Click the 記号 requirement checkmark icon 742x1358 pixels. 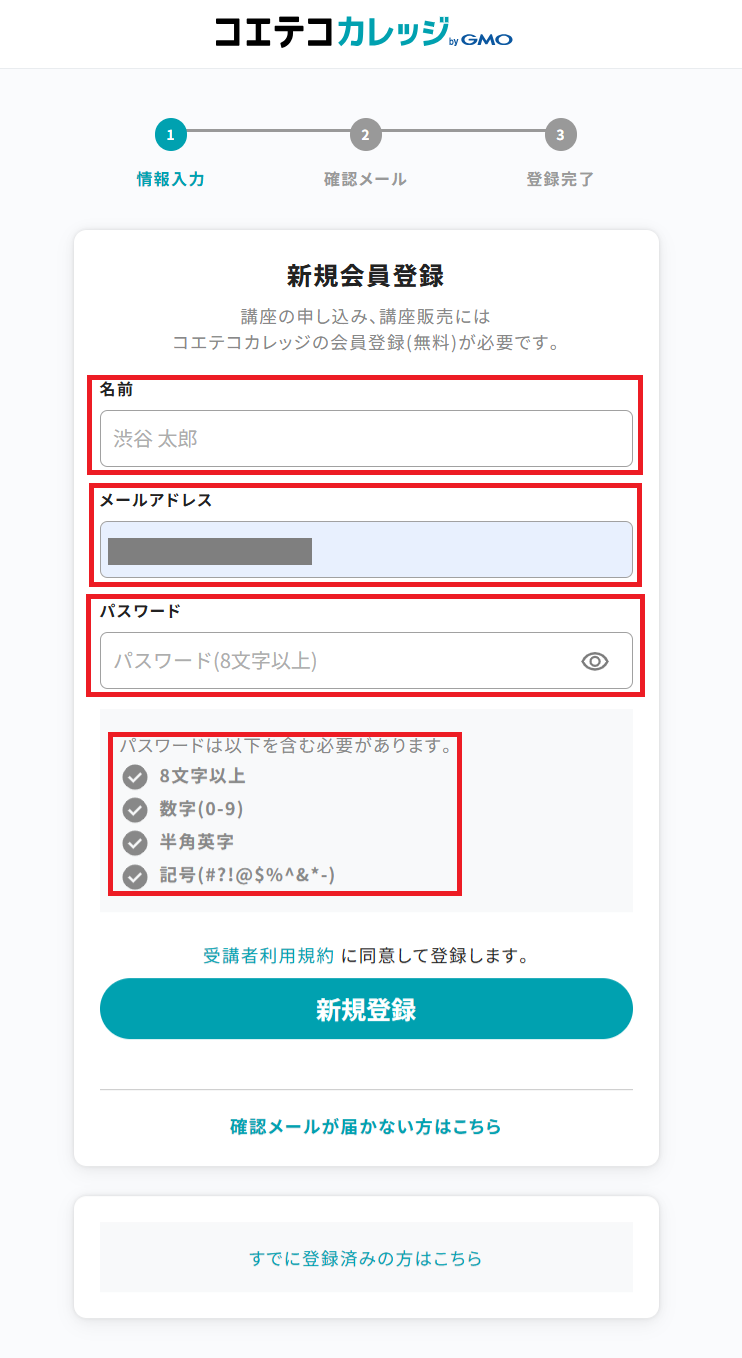(x=135, y=877)
